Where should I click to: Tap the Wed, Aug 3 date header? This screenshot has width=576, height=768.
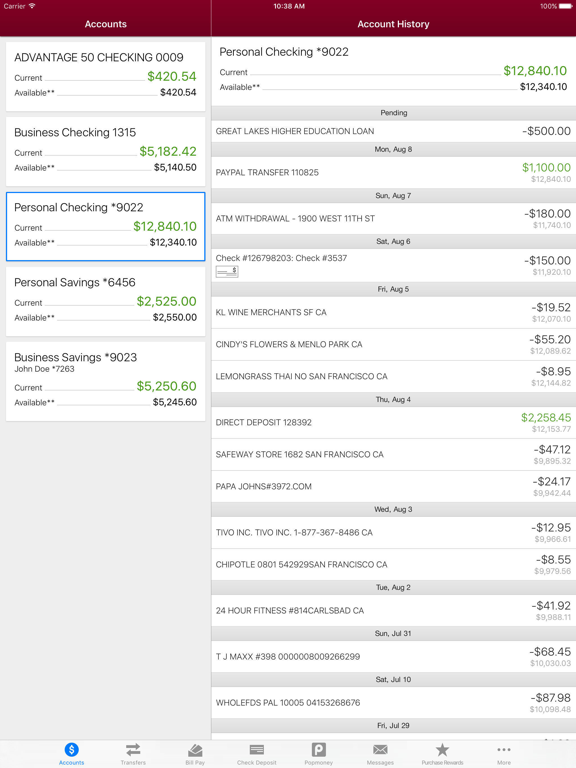click(393, 509)
